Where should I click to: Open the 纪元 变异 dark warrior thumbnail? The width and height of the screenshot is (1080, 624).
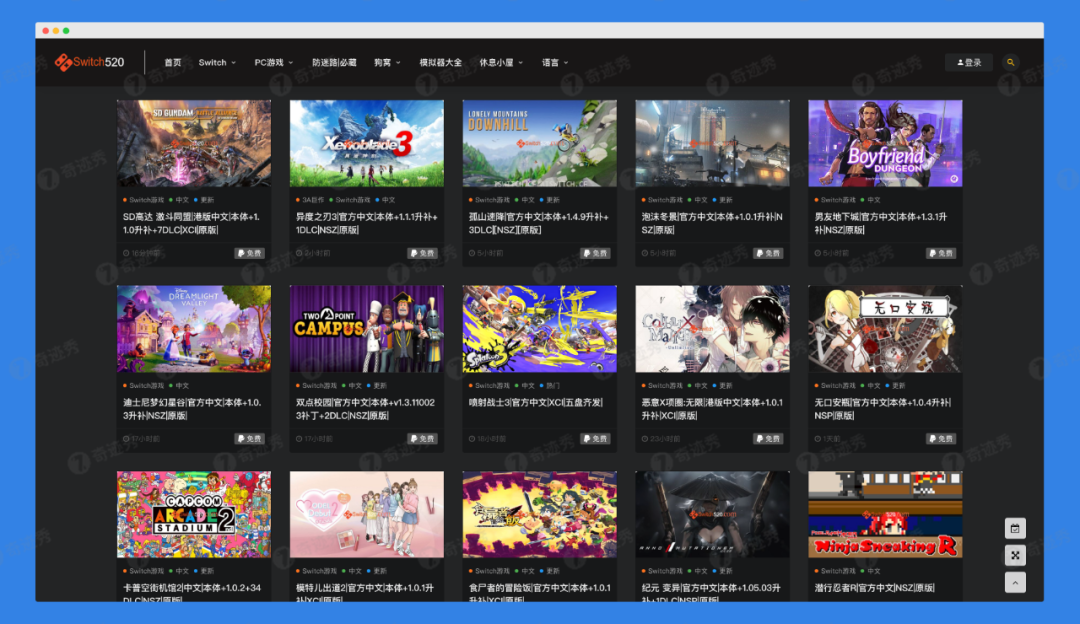(x=712, y=514)
